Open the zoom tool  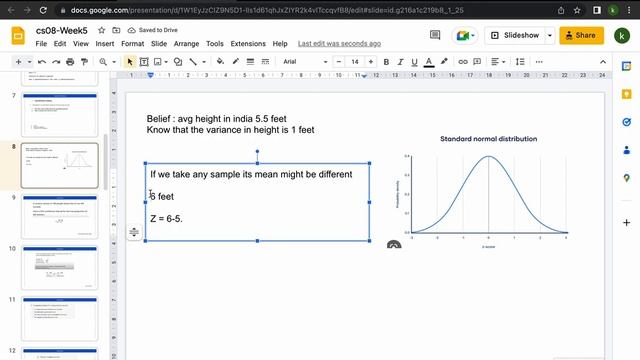point(103,62)
